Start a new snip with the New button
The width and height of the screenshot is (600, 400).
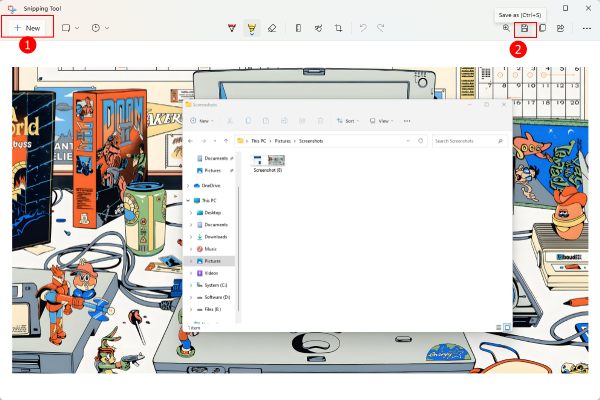click(27, 28)
